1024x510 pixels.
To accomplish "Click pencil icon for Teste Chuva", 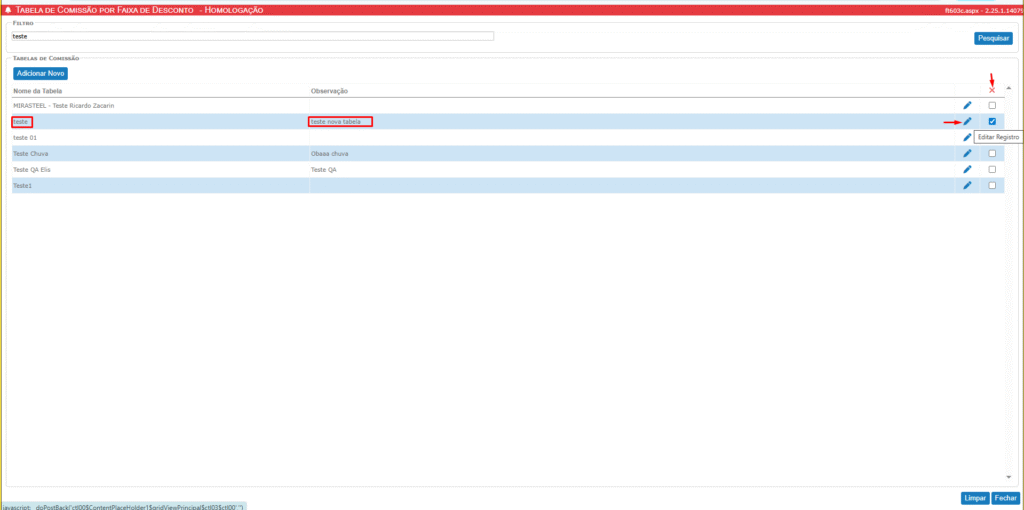I will [967, 153].
